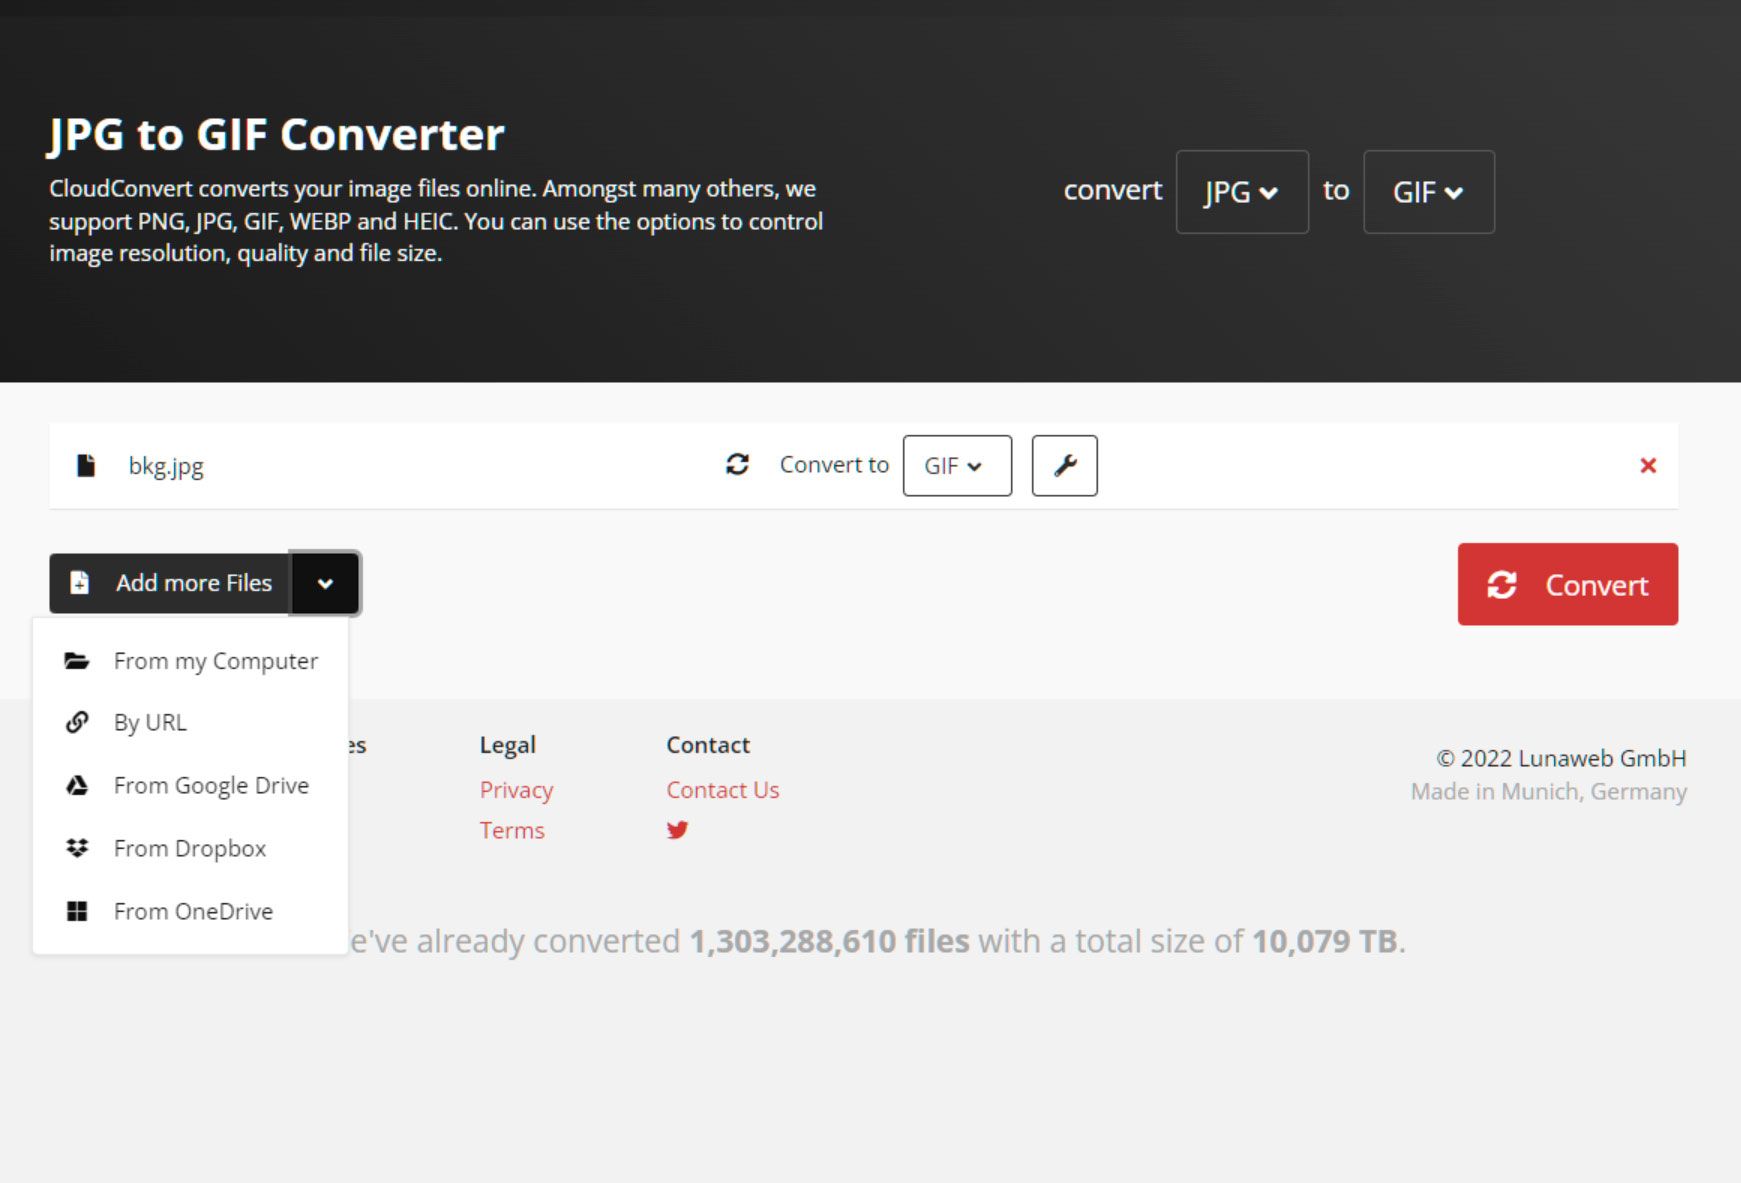Image resolution: width=1741 pixels, height=1183 pixels.
Task: Click the bkg.jpg file name
Action: click(x=166, y=466)
